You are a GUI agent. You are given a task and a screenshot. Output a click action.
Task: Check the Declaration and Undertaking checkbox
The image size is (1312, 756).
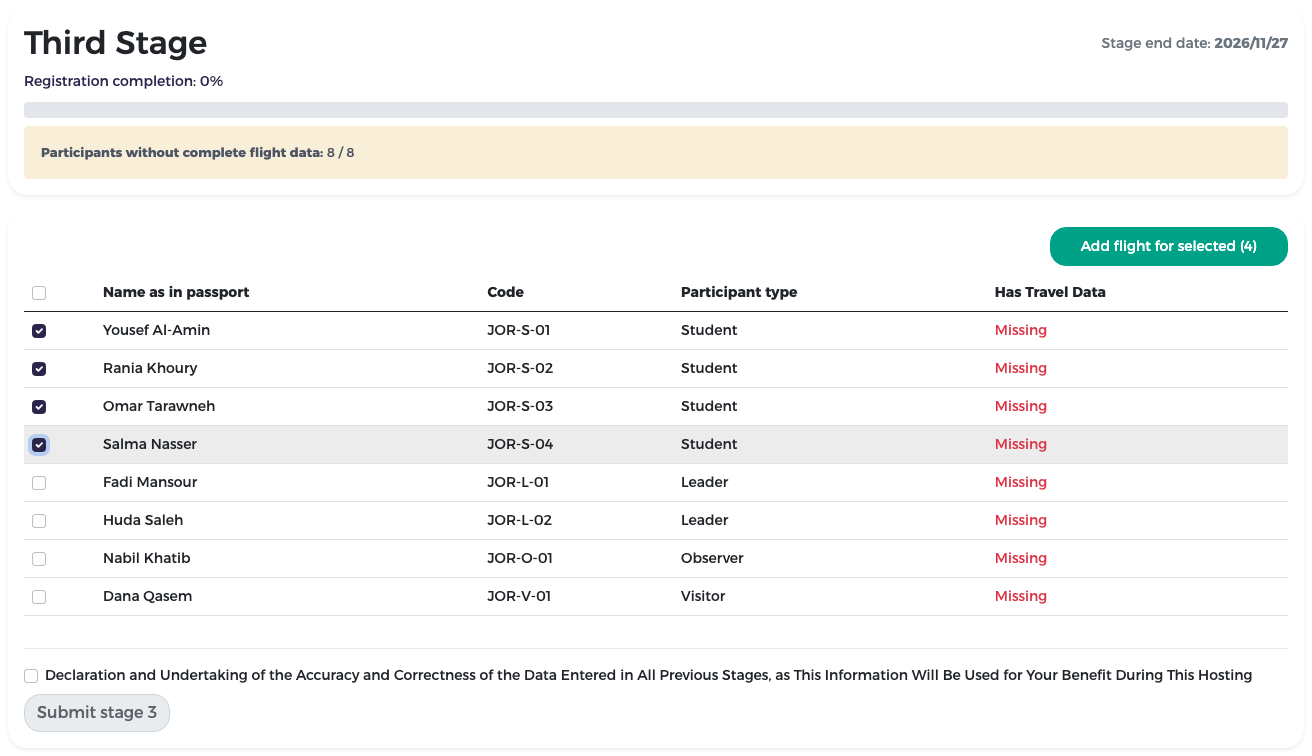pyautogui.click(x=31, y=676)
